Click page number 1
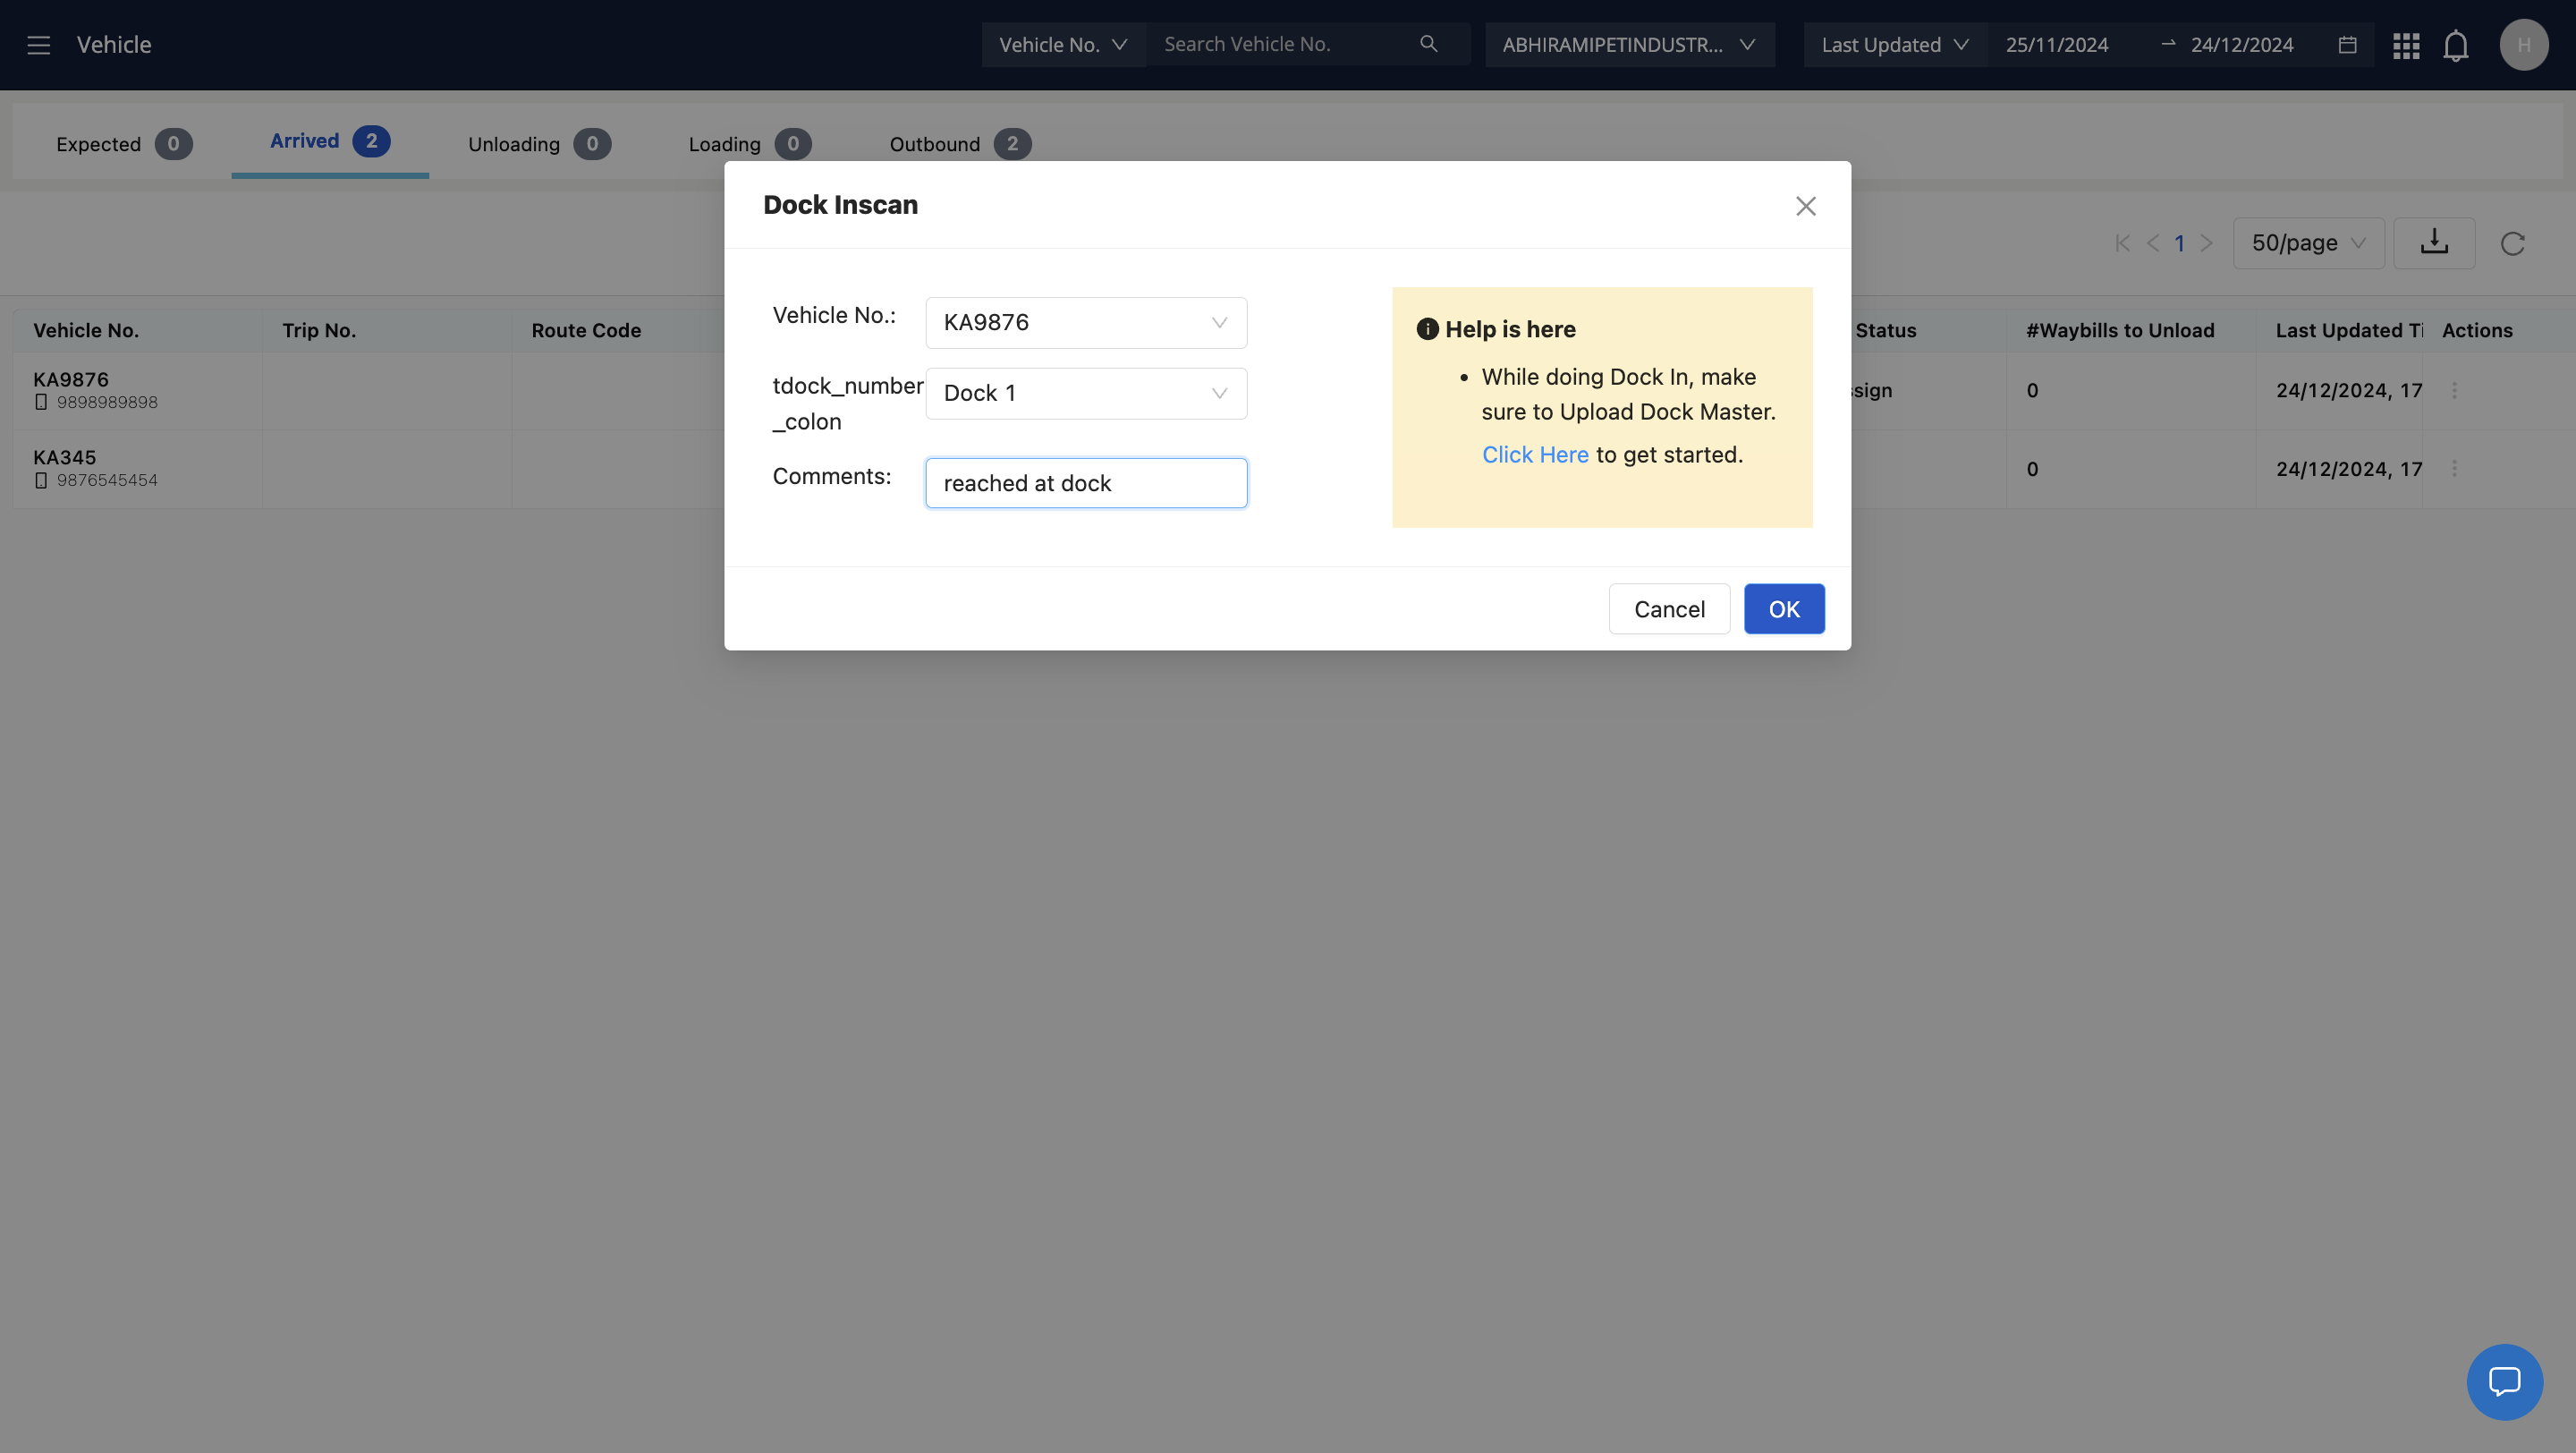Viewport: 2576px width, 1453px height. [2180, 243]
